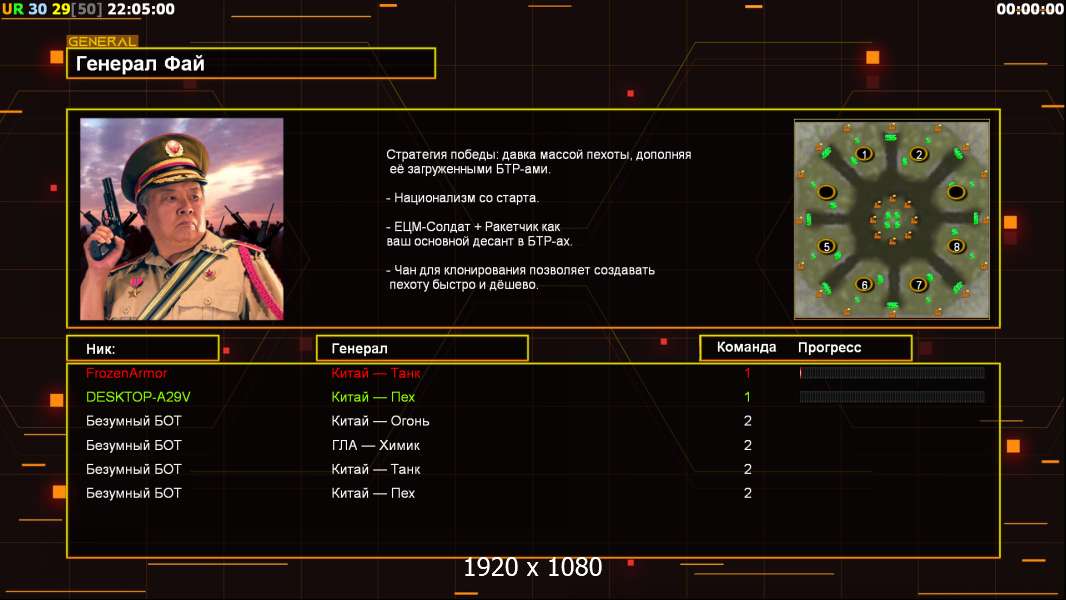Click team number 1 in DESKTOP-A29V's row
Viewport: 1066px width, 600px height.
[747, 397]
